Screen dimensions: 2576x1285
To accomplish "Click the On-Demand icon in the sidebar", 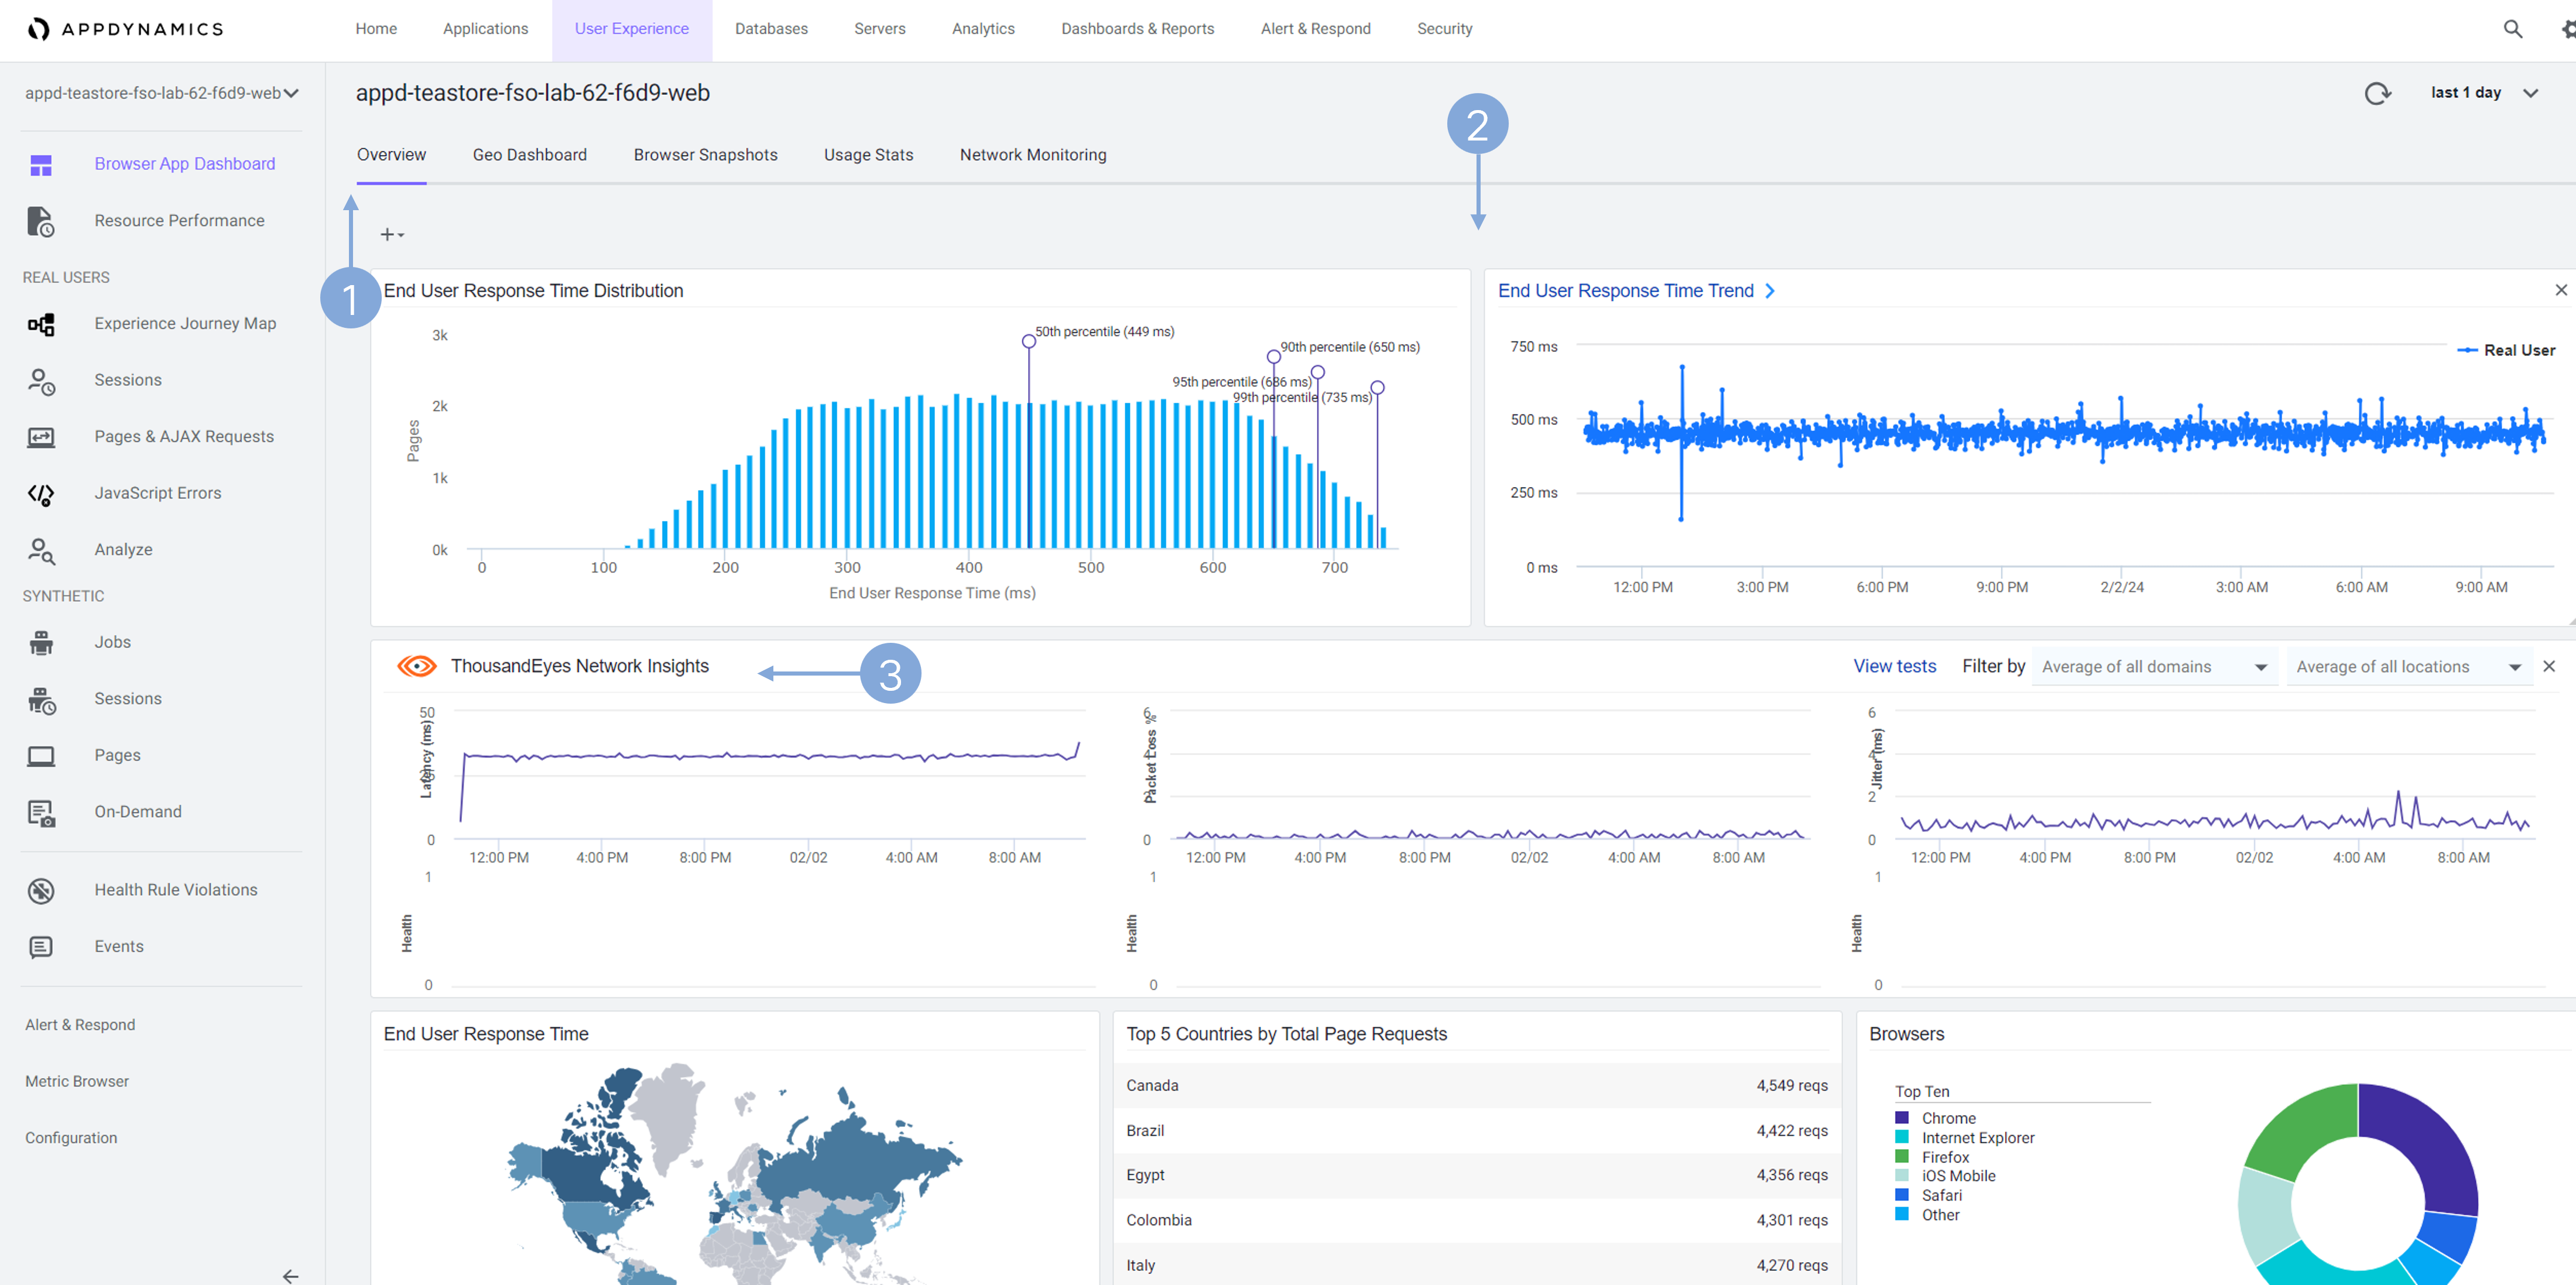I will 41,812.
